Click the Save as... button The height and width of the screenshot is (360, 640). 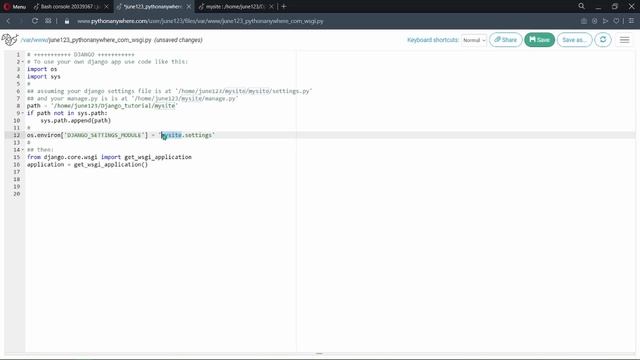pos(574,40)
